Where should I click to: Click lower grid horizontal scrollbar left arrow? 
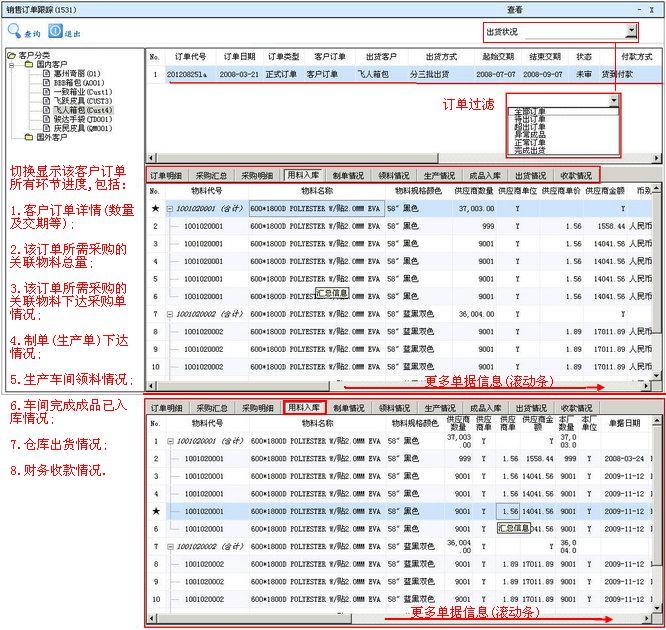152,618
